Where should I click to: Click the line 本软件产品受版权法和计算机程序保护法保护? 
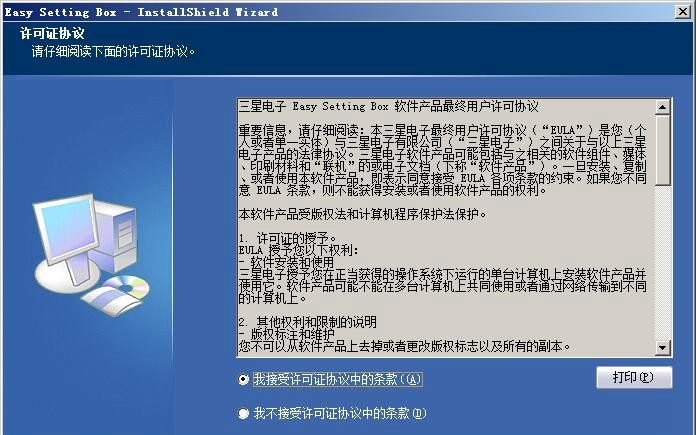[363, 214]
